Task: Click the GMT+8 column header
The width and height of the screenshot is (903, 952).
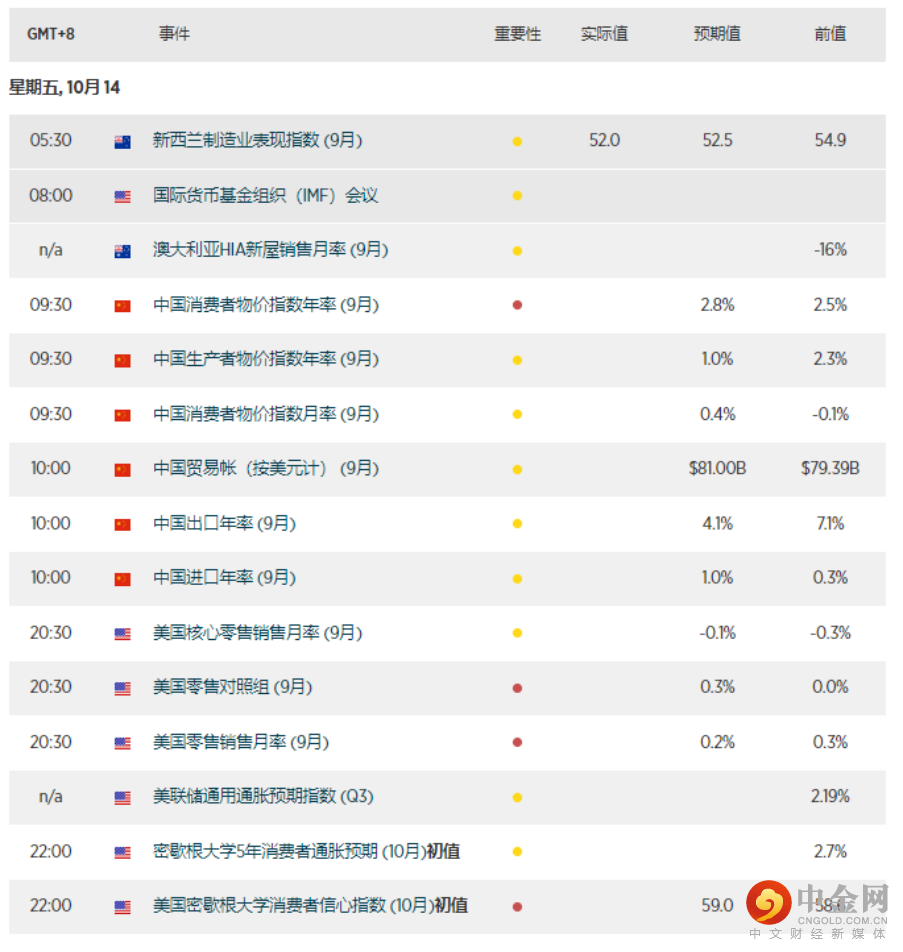Action: coord(50,34)
